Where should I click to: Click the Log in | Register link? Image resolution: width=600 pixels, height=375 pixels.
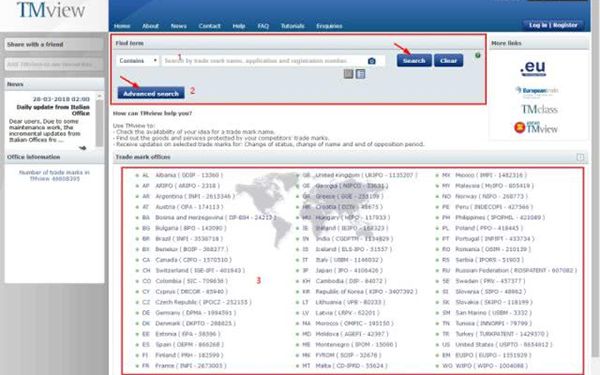(553, 25)
